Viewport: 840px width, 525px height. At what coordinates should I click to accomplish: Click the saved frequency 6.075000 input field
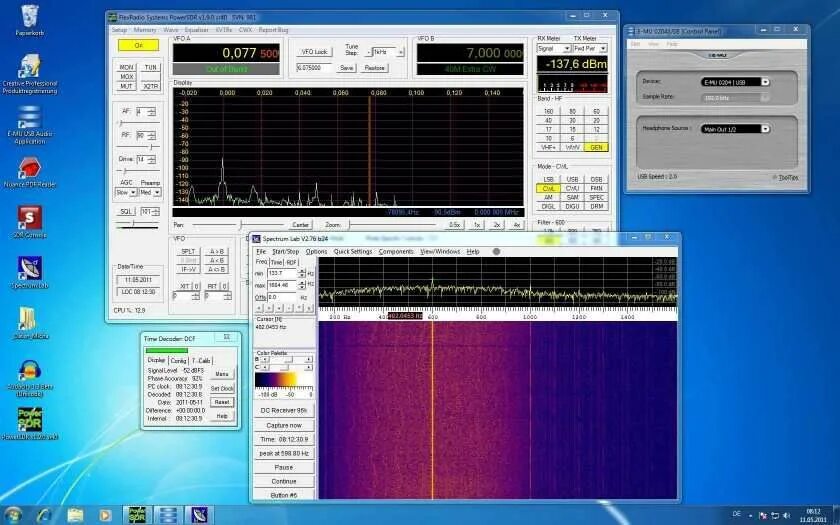point(314,68)
